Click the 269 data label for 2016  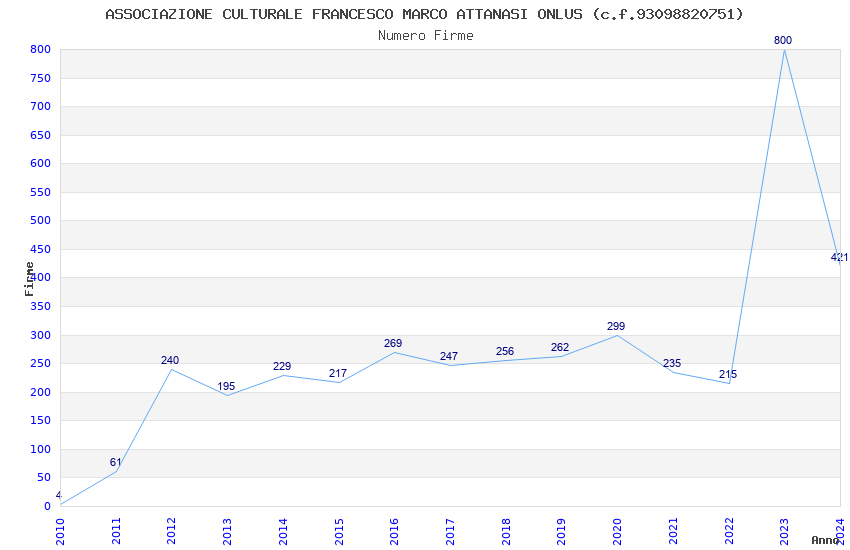coord(393,343)
